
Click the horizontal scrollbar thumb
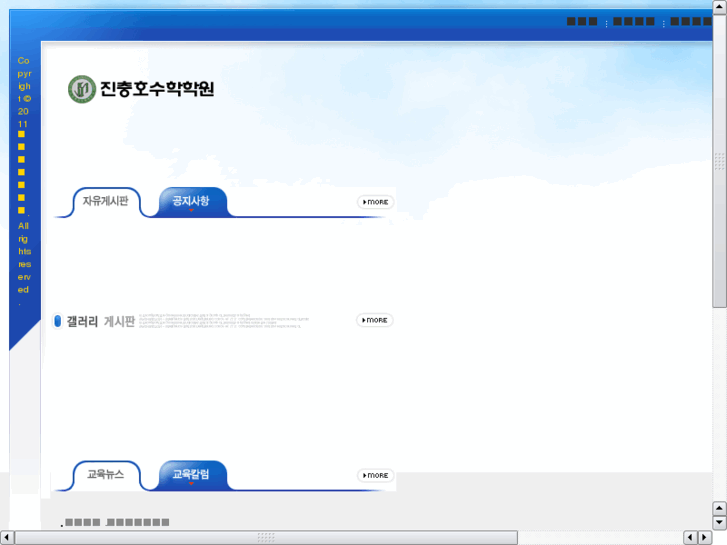pos(266,537)
